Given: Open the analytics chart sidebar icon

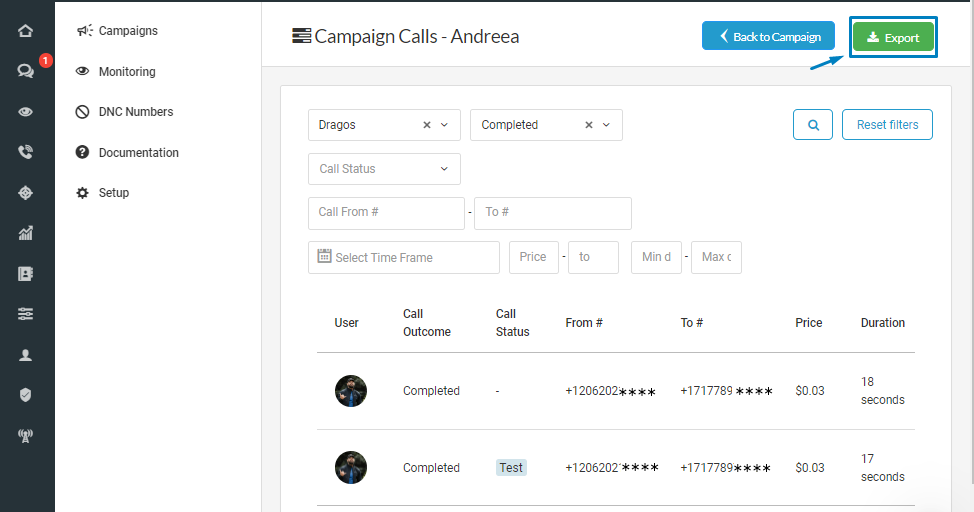Looking at the screenshot, I should coord(26,233).
